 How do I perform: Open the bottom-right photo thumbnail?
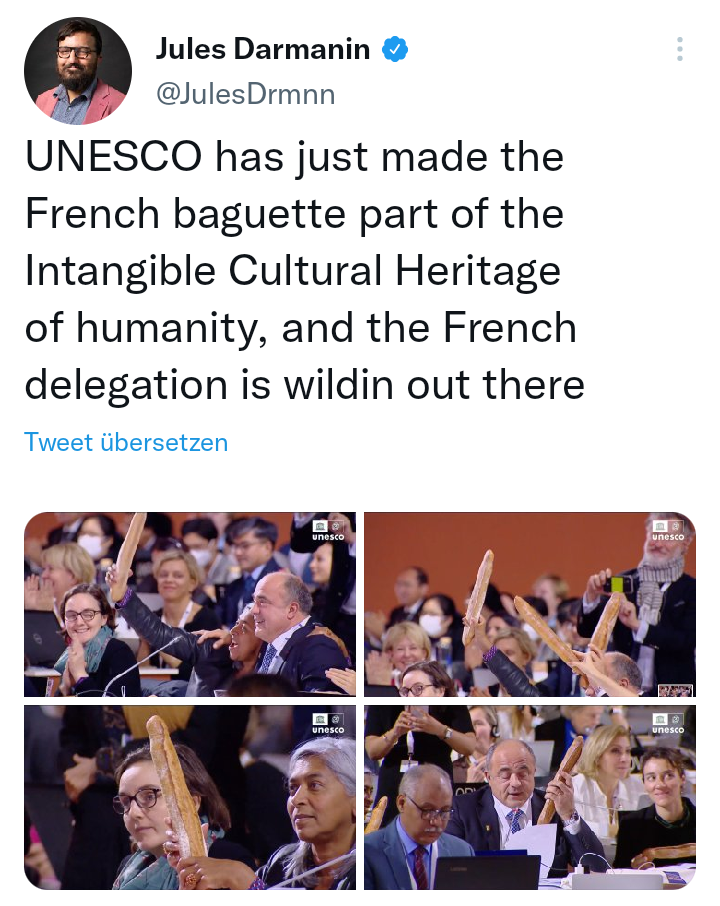pyautogui.click(x=530, y=797)
